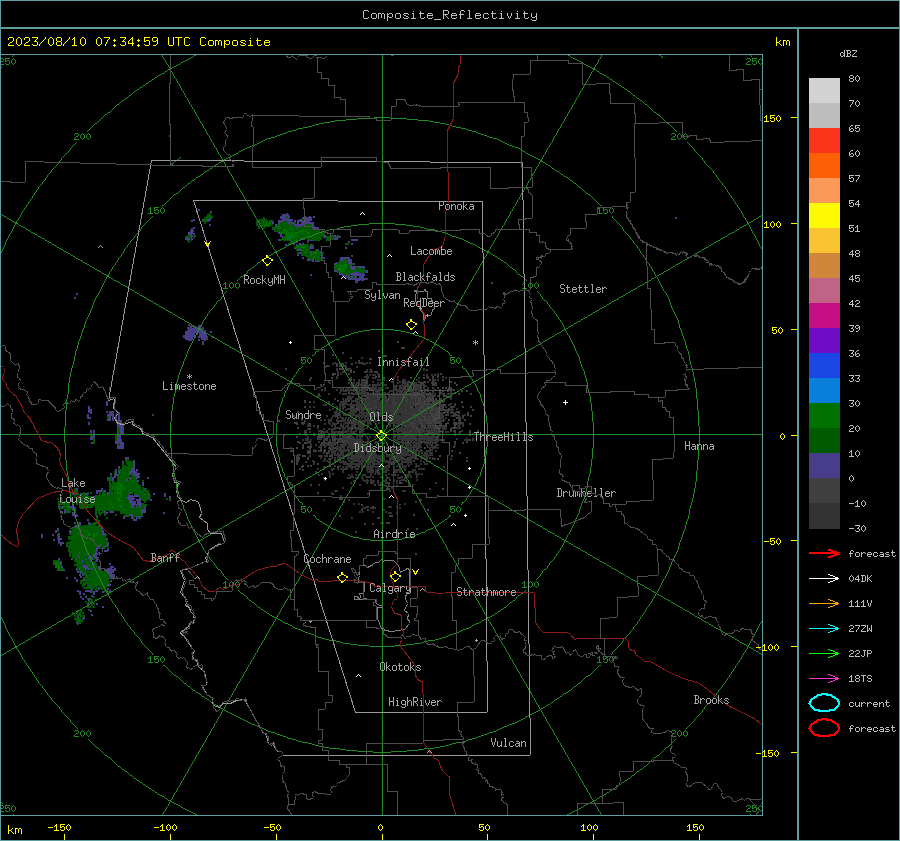
Task: Click the red forecast oval in legend
Action: (x=824, y=728)
